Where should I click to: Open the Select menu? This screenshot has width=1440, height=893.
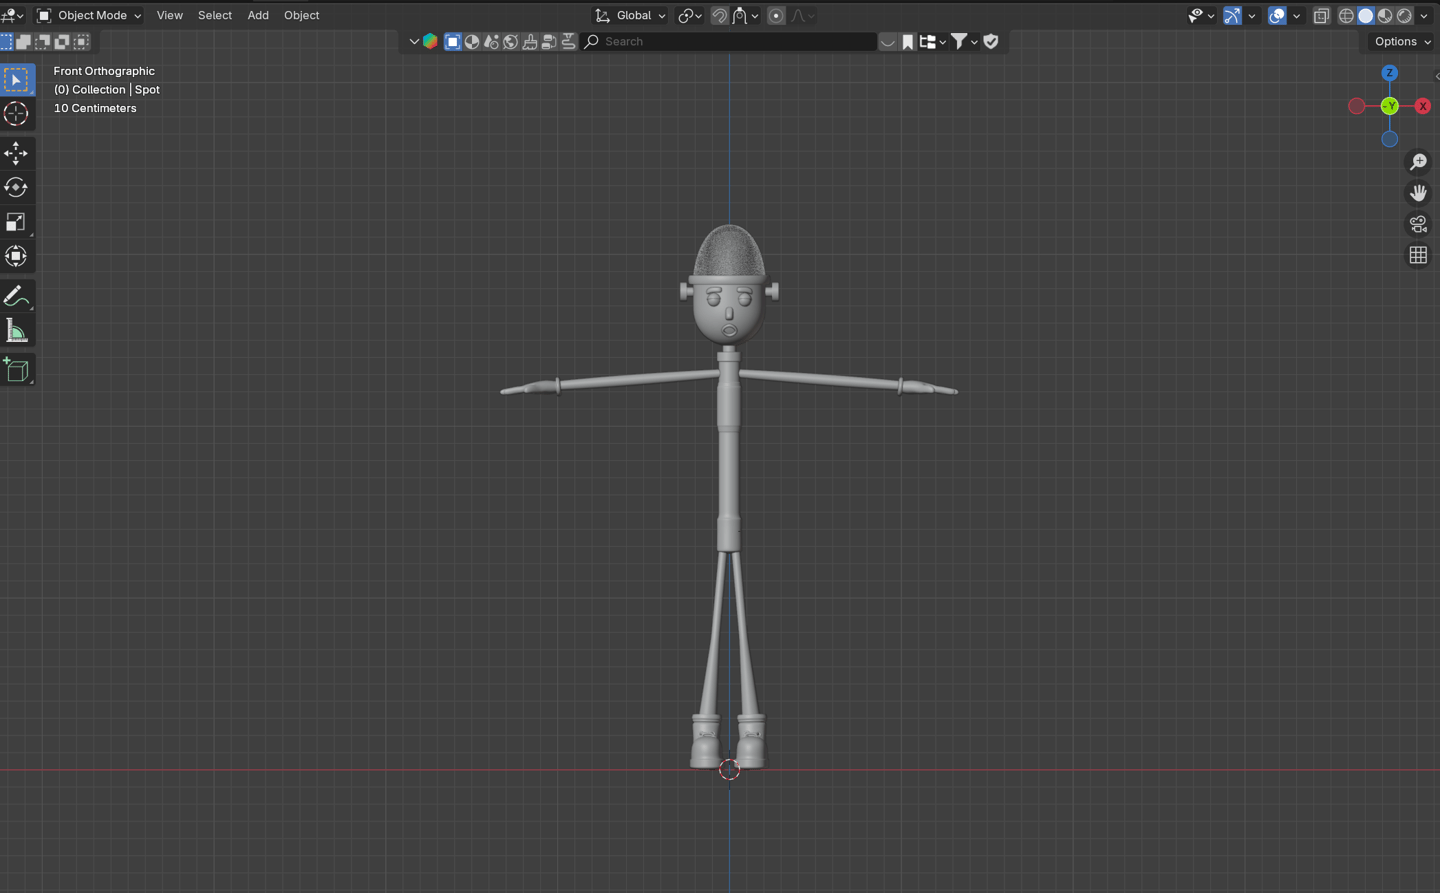tap(215, 16)
